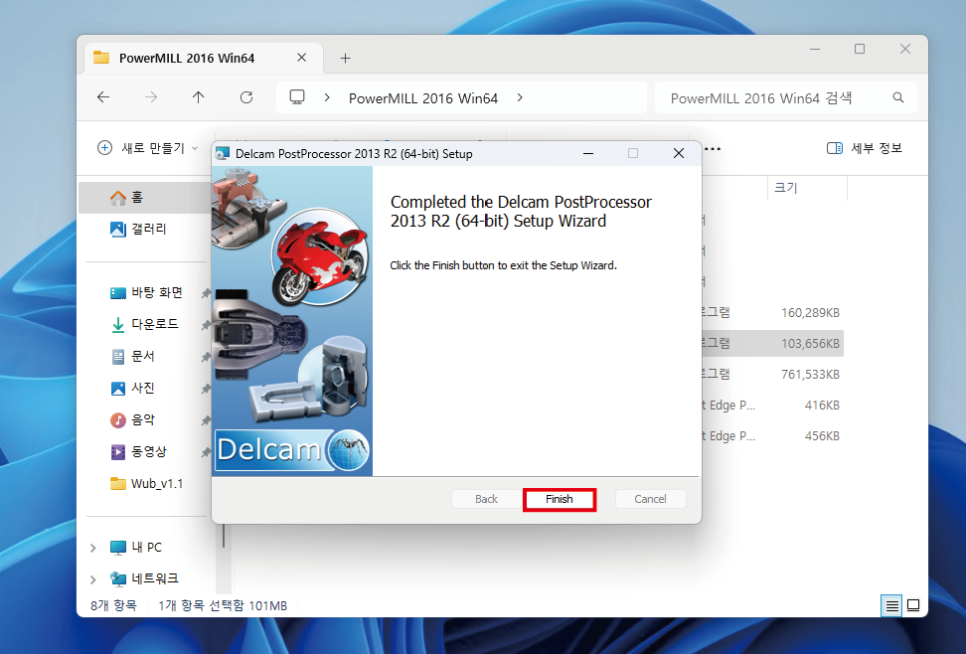Open the three-dot more options menu
The width and height of the screenshot is (966, 654).
tap(713, 148)
